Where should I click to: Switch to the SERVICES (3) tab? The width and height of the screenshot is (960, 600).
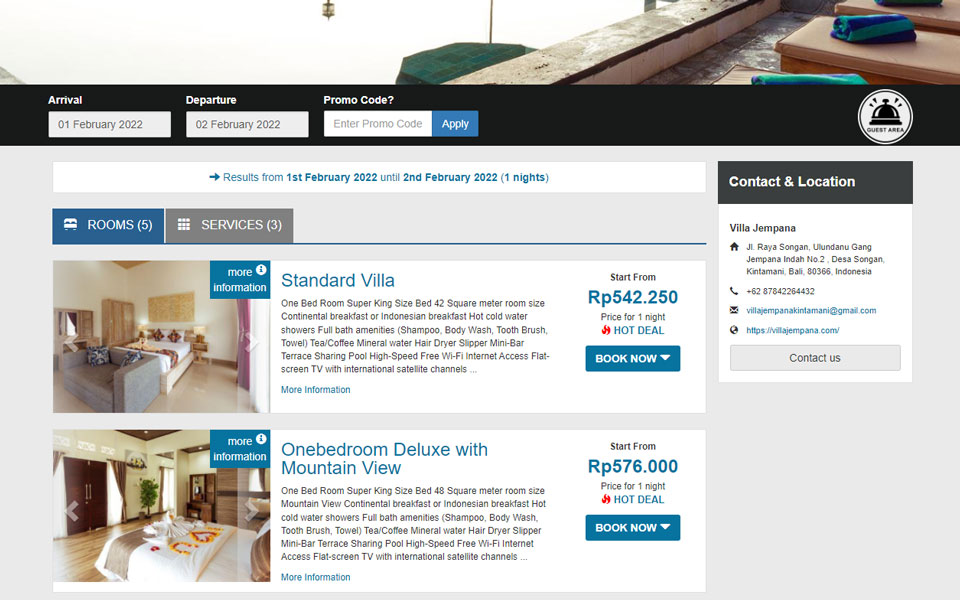click(x=230, y=225)
